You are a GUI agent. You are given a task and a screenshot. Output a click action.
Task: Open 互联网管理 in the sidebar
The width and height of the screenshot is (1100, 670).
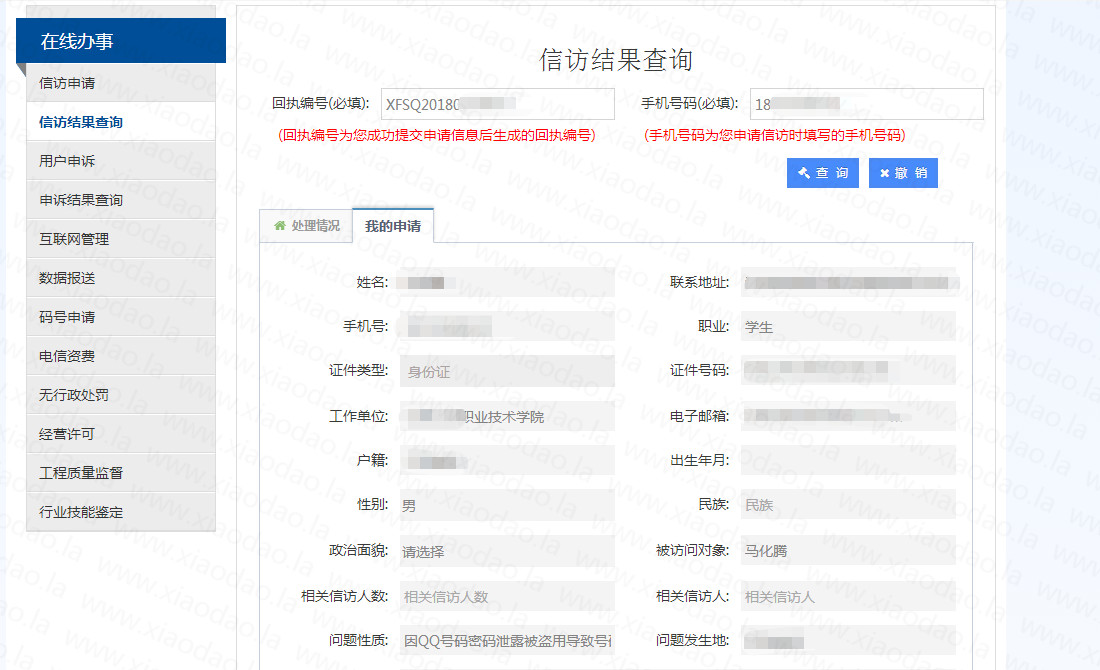pyautogui.click(x=121, y=239)
